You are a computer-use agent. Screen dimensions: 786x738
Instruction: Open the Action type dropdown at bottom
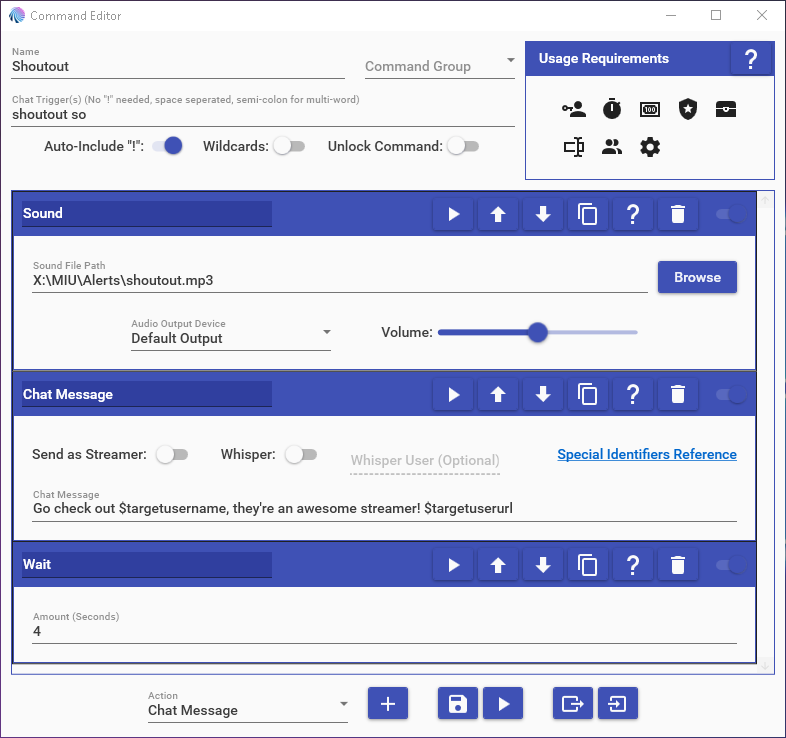(247, 710)
